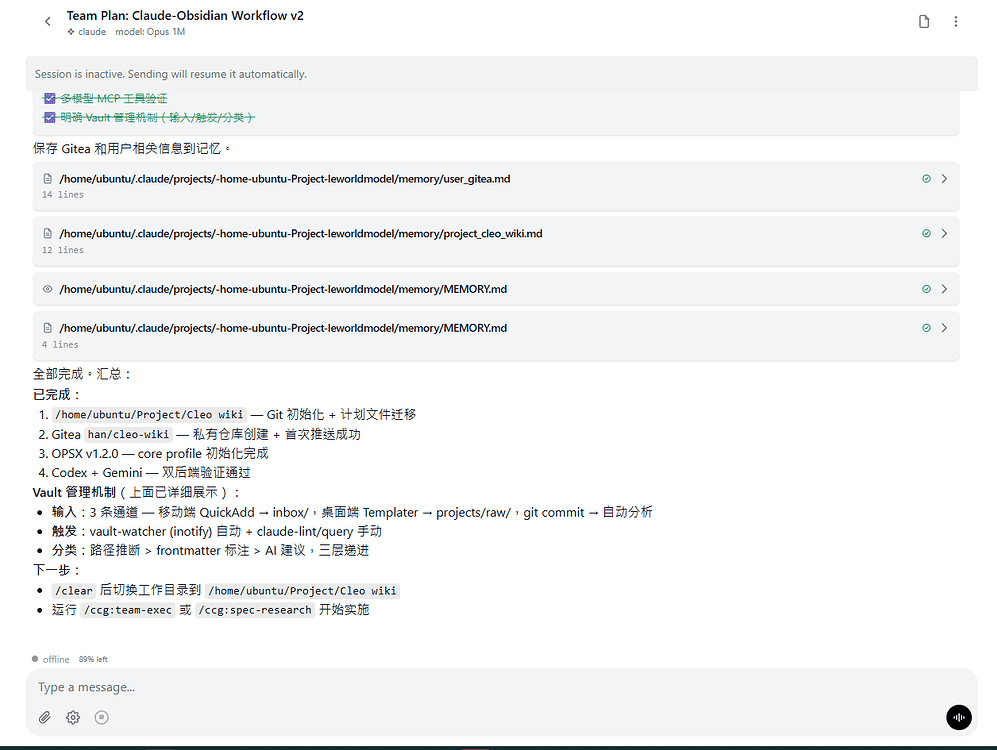This screenshot has height=750, width=997.
Task: Click in the Type a message field
Action: [501, 687]
